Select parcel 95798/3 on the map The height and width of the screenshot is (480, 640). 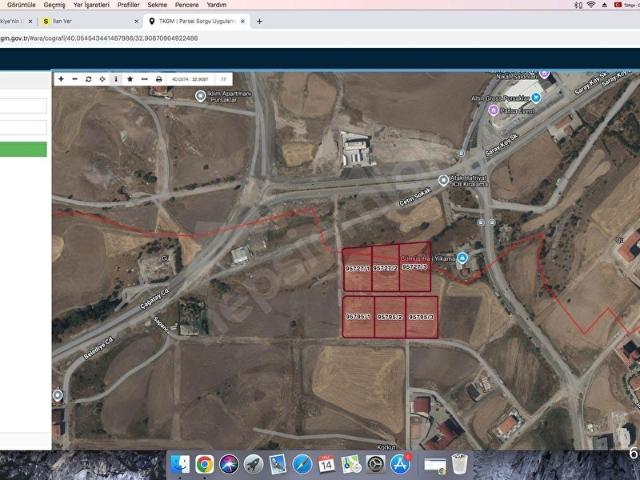(x=422, y=317)
